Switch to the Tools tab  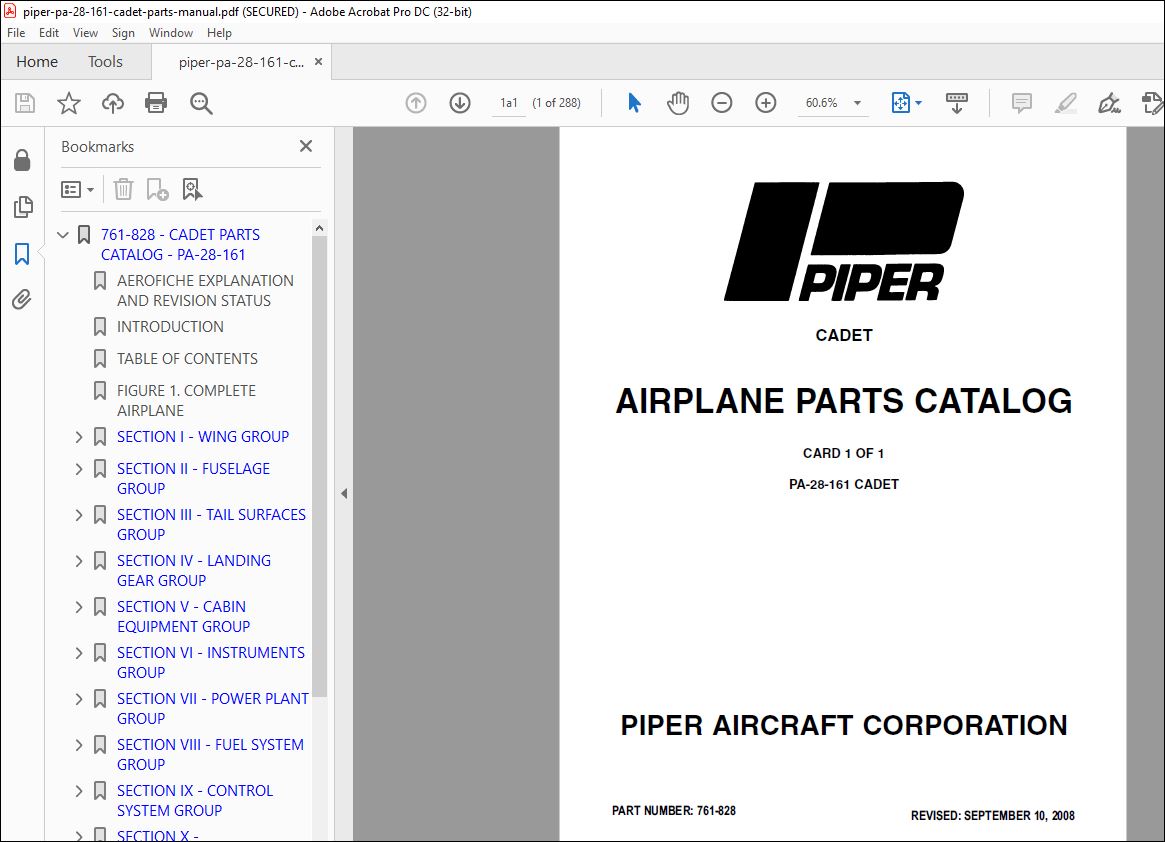pyautogui.click(x=106, y=62)
